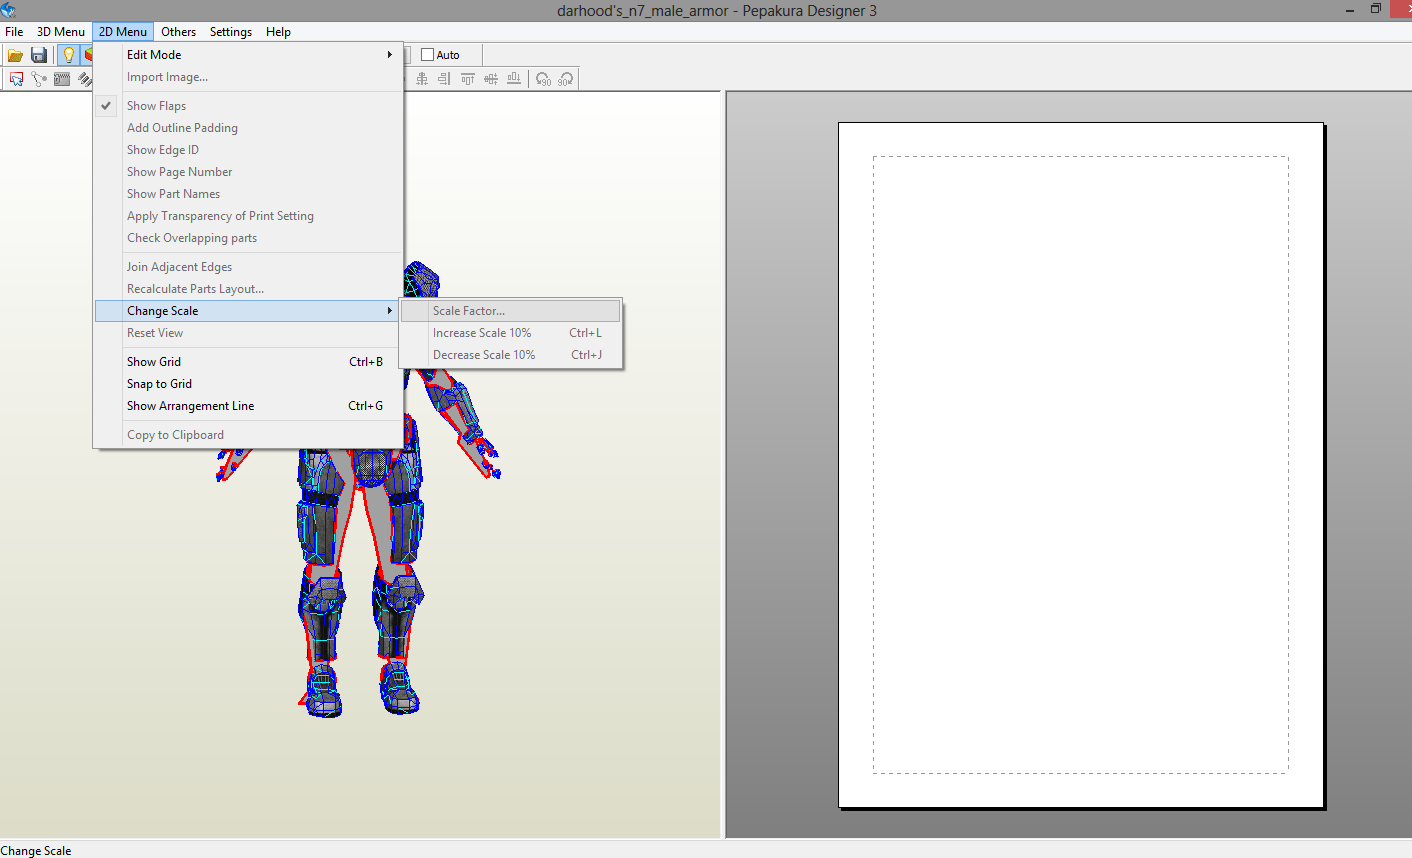Rotate parts 90 degrees clockwise icon
This screenshot has height=858, width=1412.
click(x=566, y=79)
